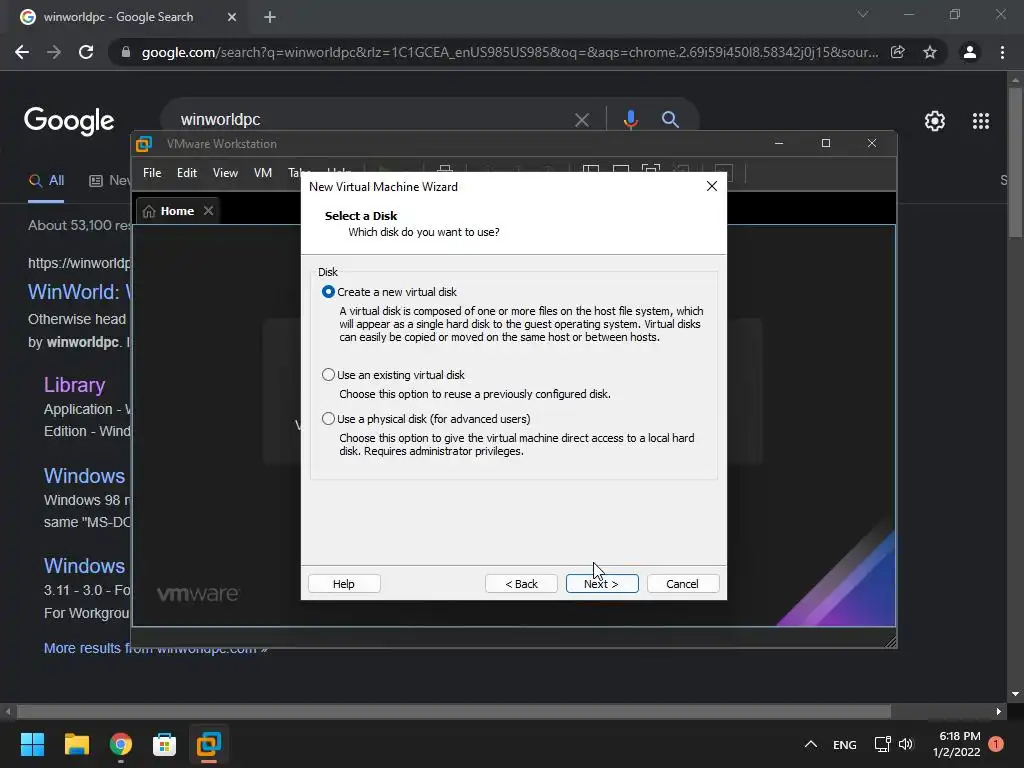Go back in Chrome
1024x768 pixels.
[22, 52]
